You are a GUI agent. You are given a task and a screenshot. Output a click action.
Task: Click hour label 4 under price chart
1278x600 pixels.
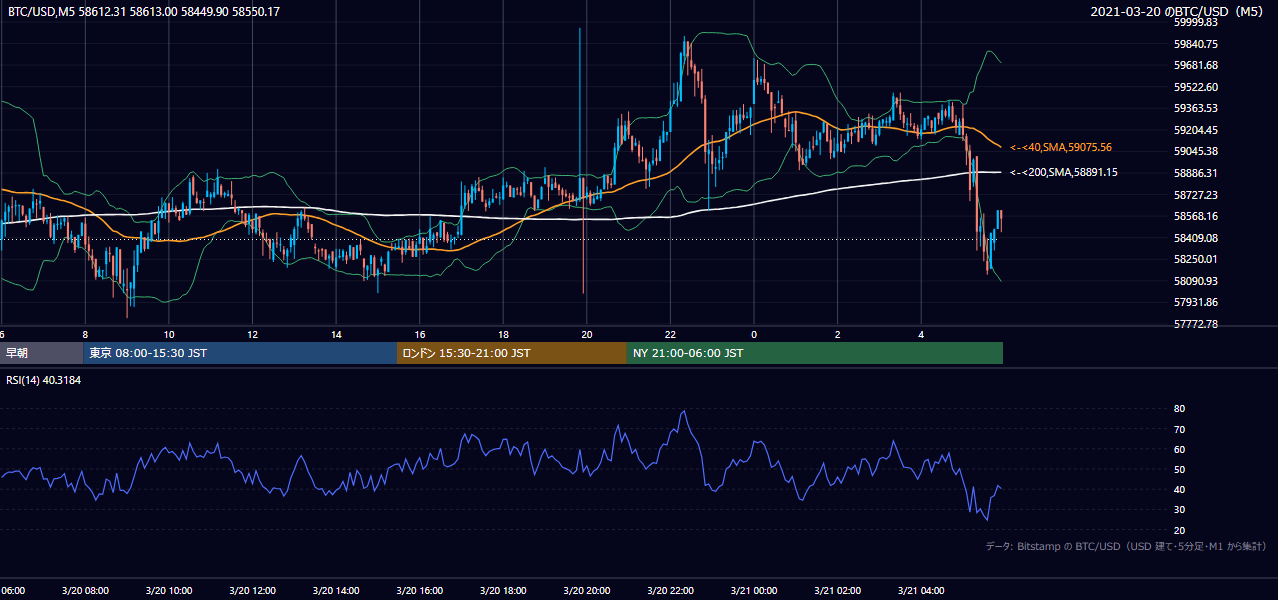(x=921, y=335)
